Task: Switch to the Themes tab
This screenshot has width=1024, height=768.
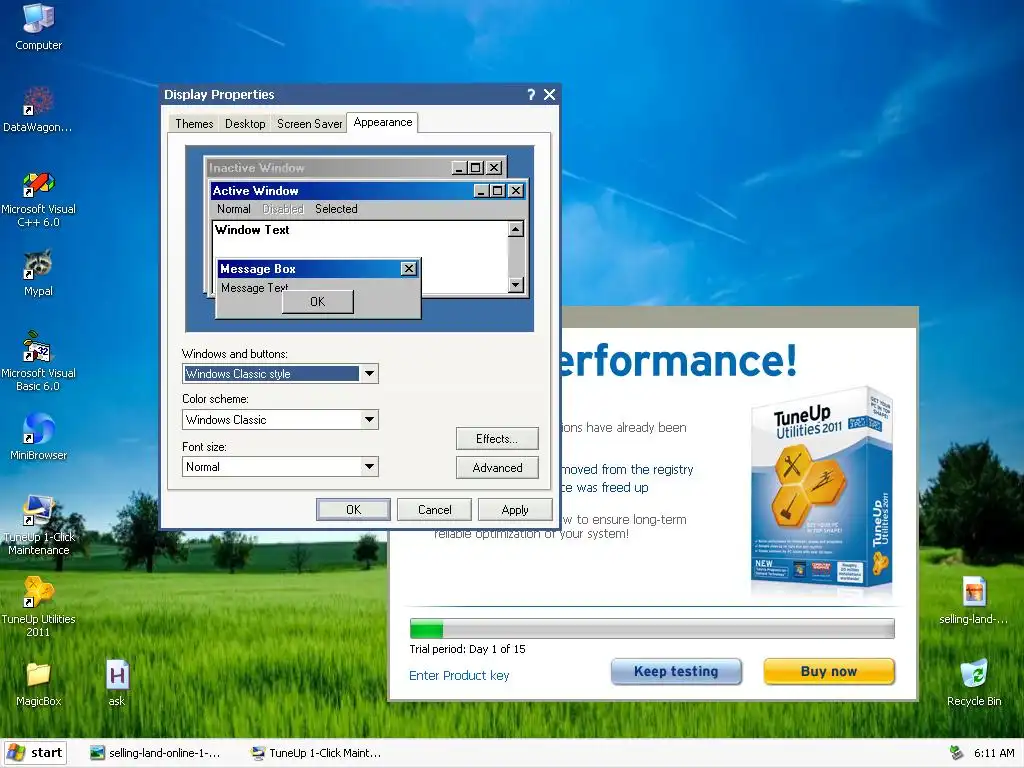Action: tap(194, 123)
